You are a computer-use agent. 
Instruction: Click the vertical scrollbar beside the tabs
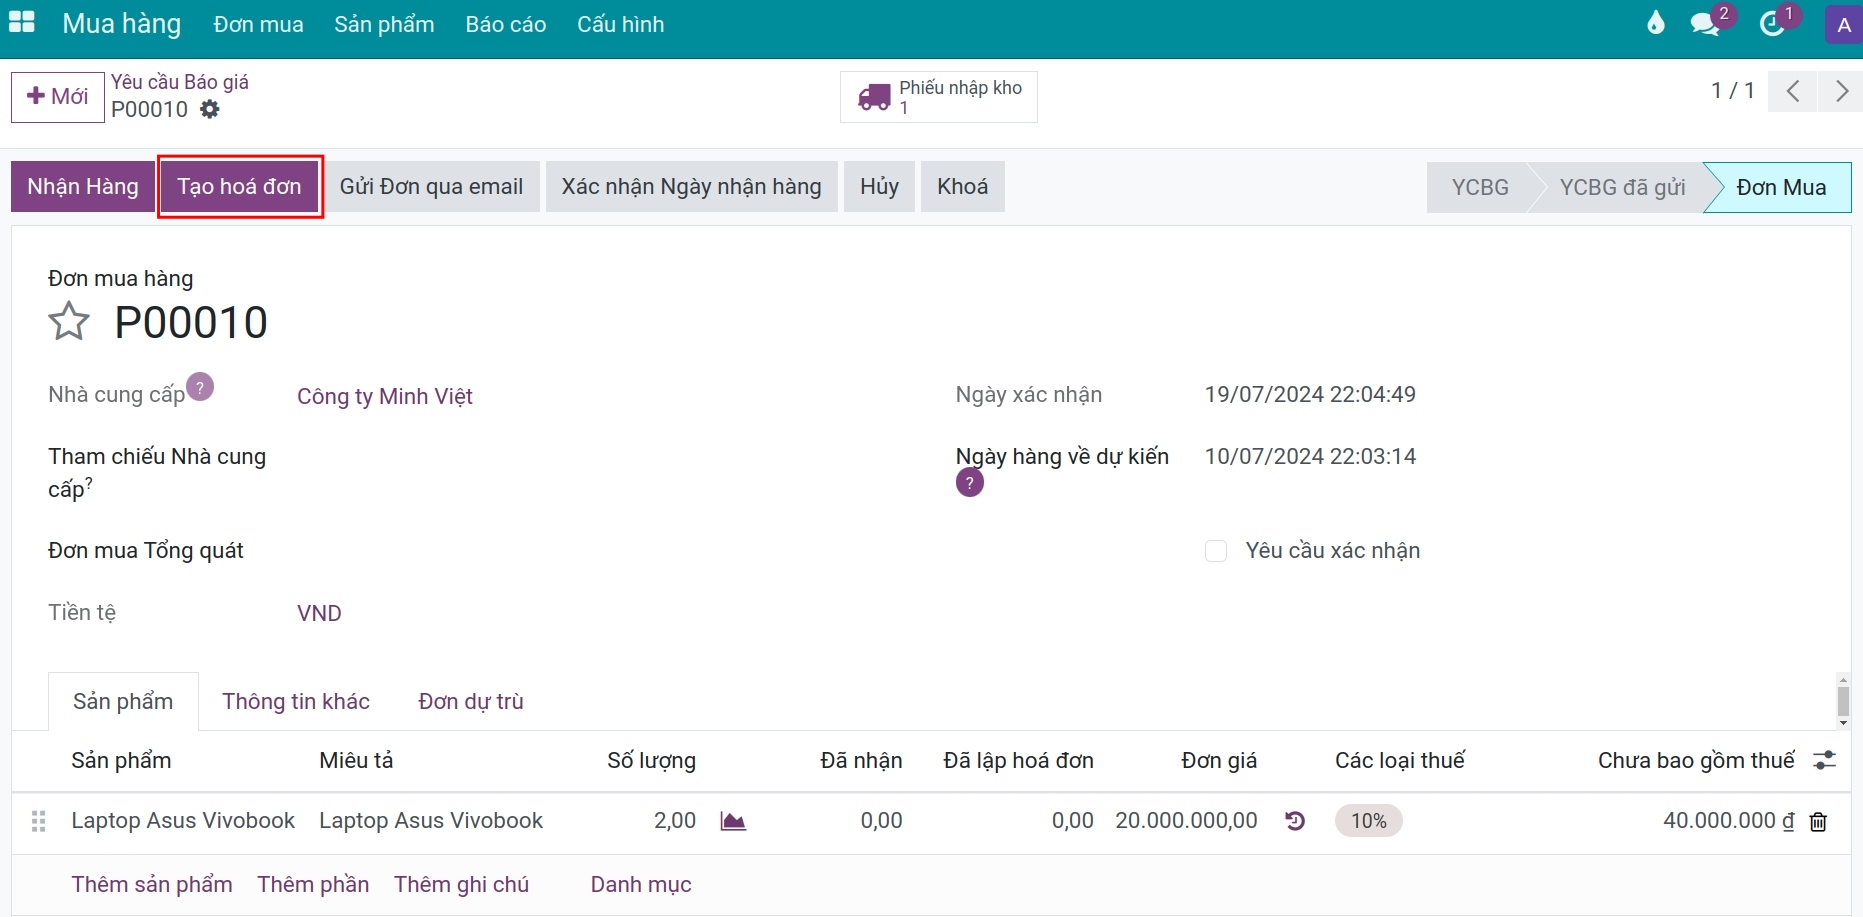click(x=1843, y=701)
